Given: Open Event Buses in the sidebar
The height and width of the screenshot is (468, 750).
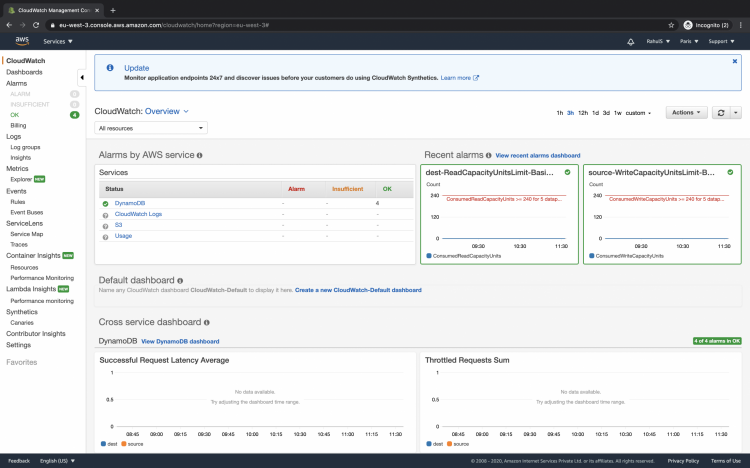Looking at the screenshot, I should (27, 212).
